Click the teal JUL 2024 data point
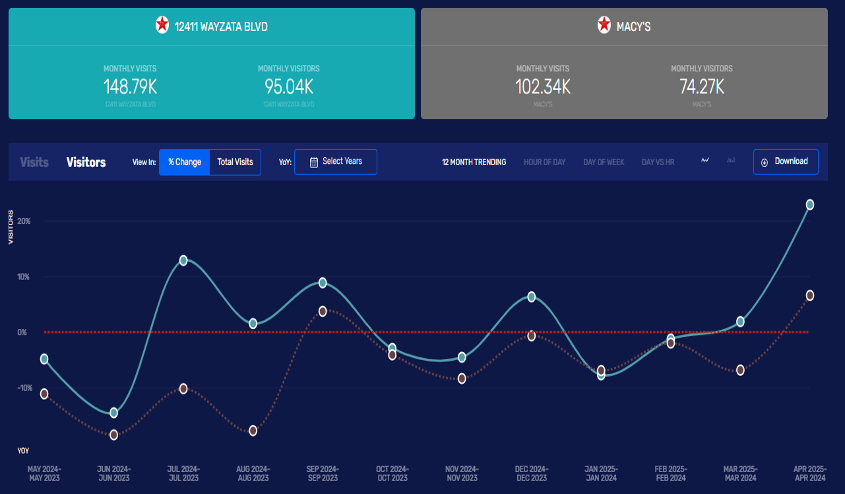This screenshot has height=494, width=845. pos(183,261)
